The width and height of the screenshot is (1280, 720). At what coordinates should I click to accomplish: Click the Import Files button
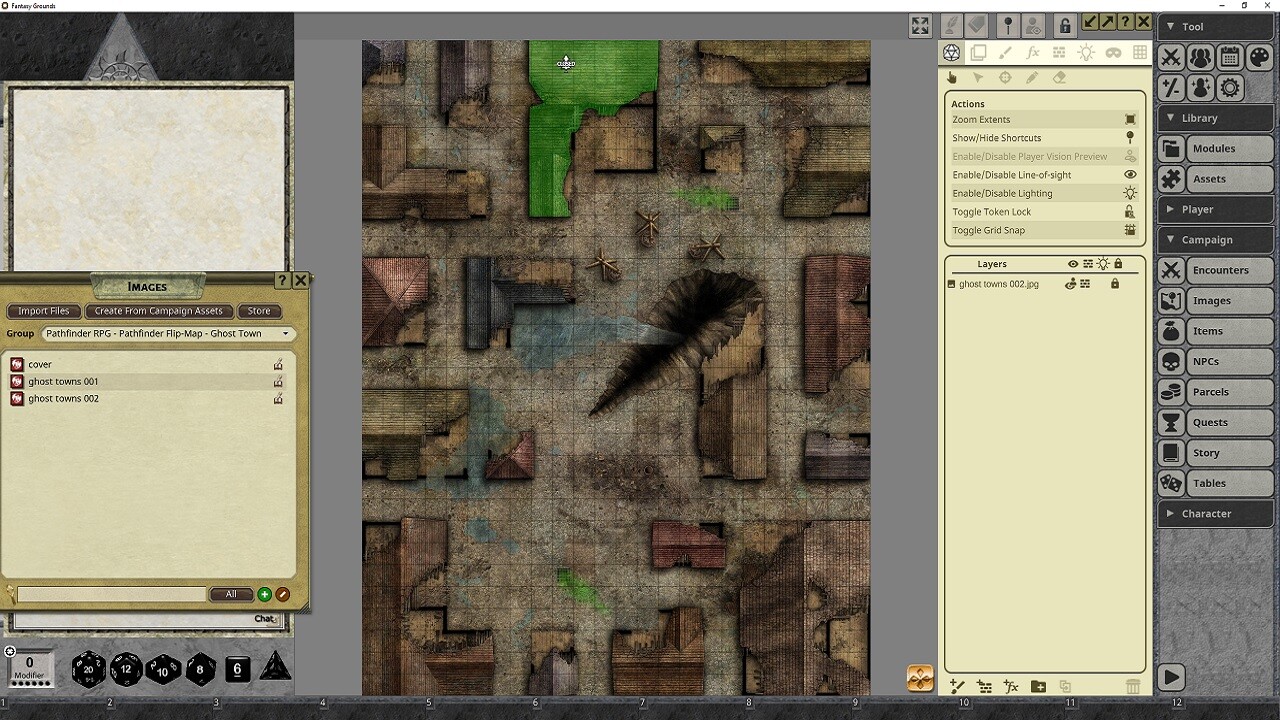pos(43,311)
